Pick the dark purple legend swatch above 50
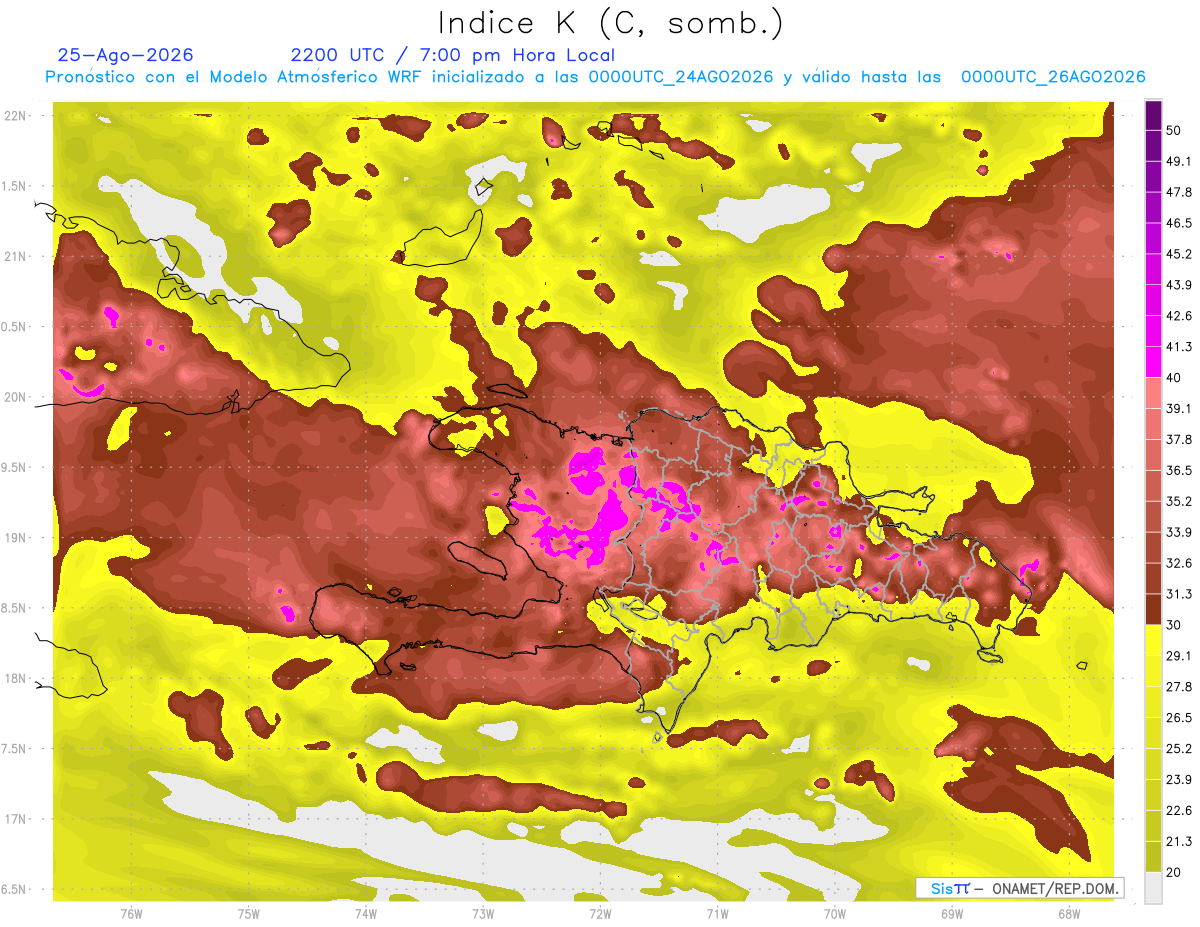Image resolution: width=1200 pixels, height=927 pixels. (x=1153, y=116)
